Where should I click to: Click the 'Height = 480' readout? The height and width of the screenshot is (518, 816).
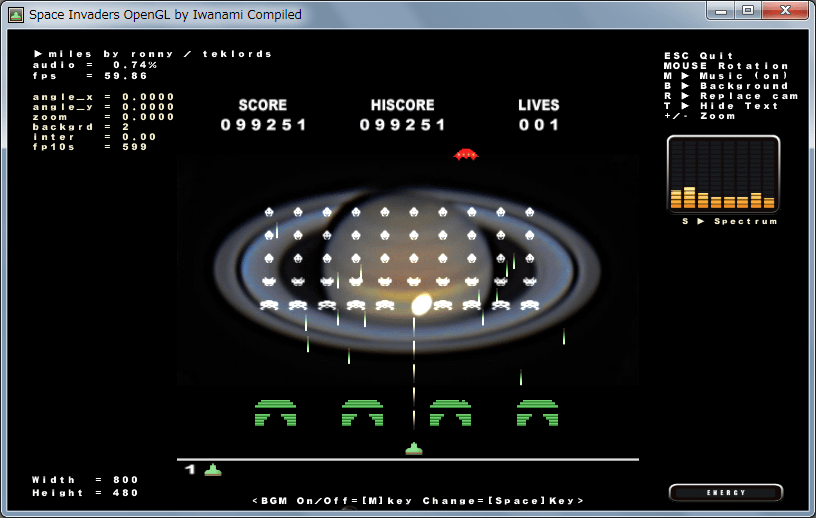coord(85,492)
